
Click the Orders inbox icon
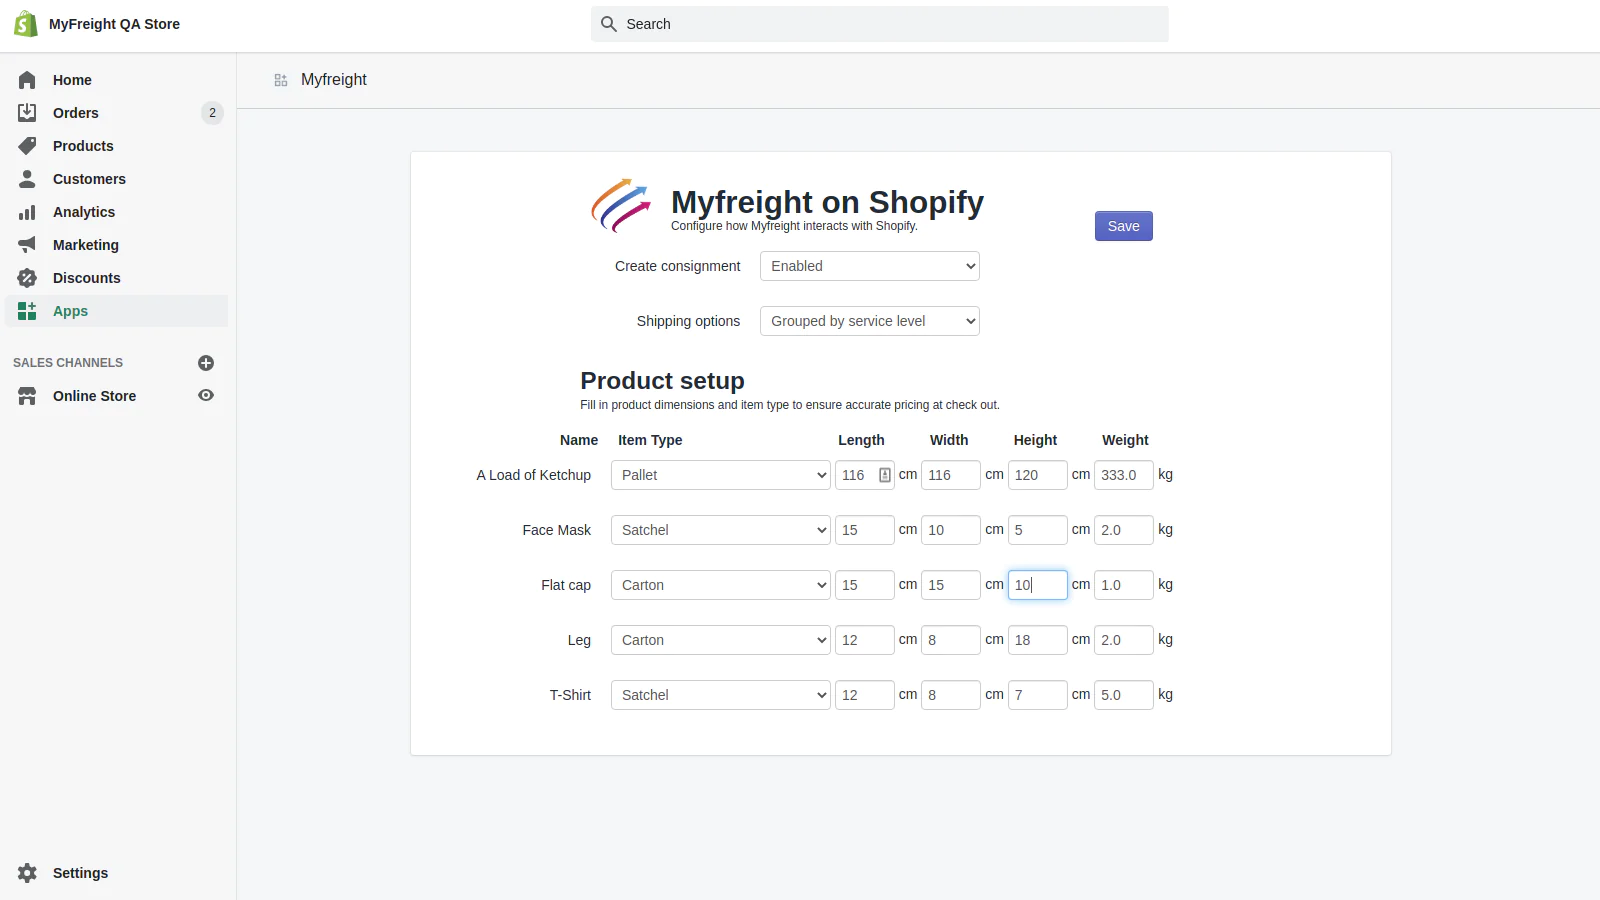(x=27, y=113)
